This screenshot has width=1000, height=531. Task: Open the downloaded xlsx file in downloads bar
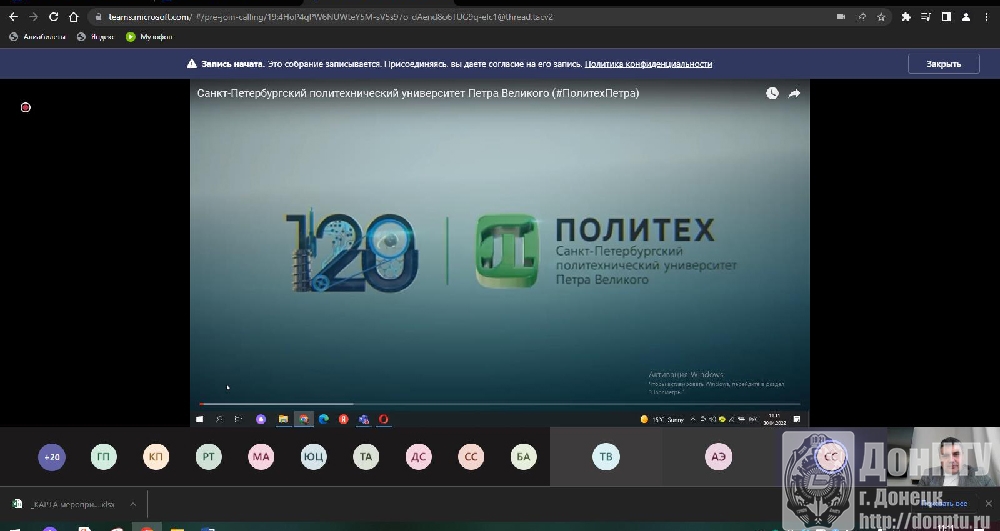click(64, 504)
